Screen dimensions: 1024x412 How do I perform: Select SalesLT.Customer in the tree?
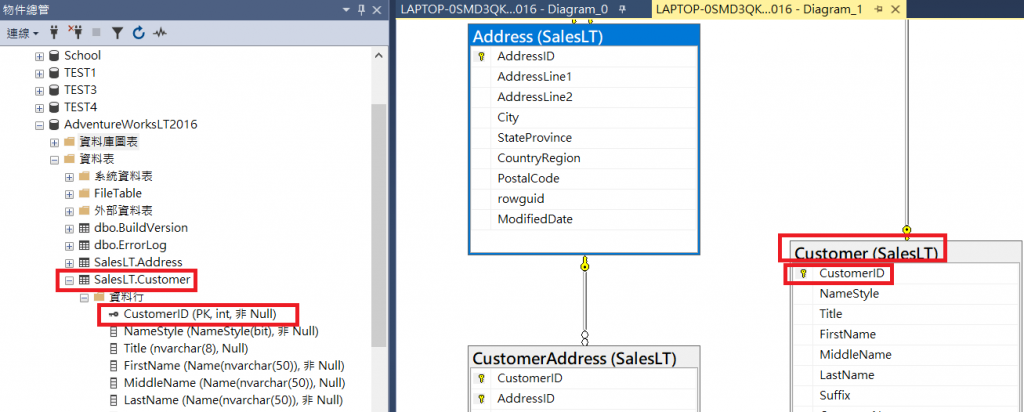tap(142, 280)
